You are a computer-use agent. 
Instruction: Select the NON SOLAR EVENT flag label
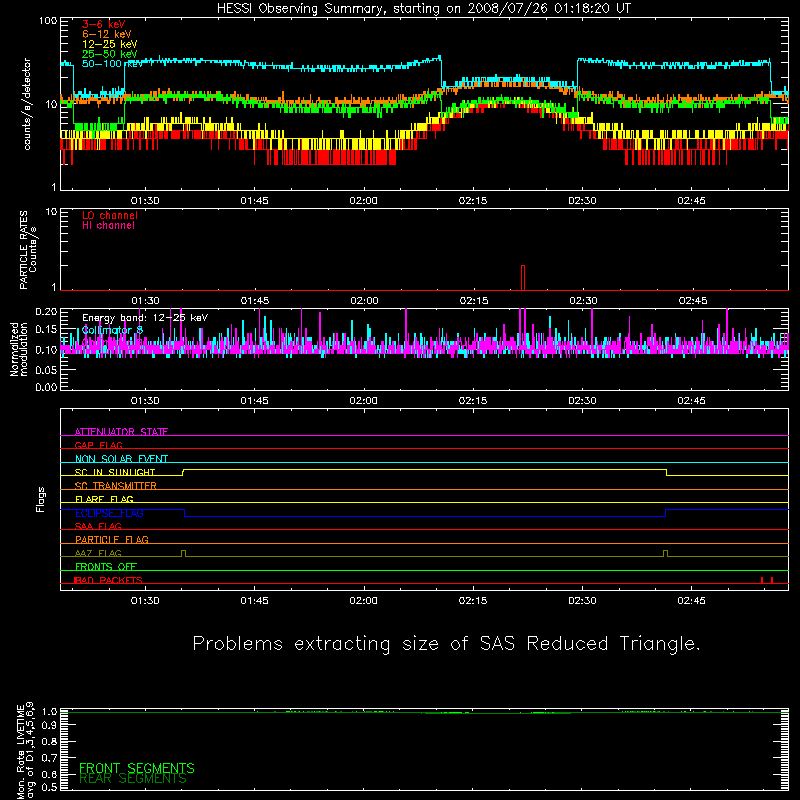[121, 459]
